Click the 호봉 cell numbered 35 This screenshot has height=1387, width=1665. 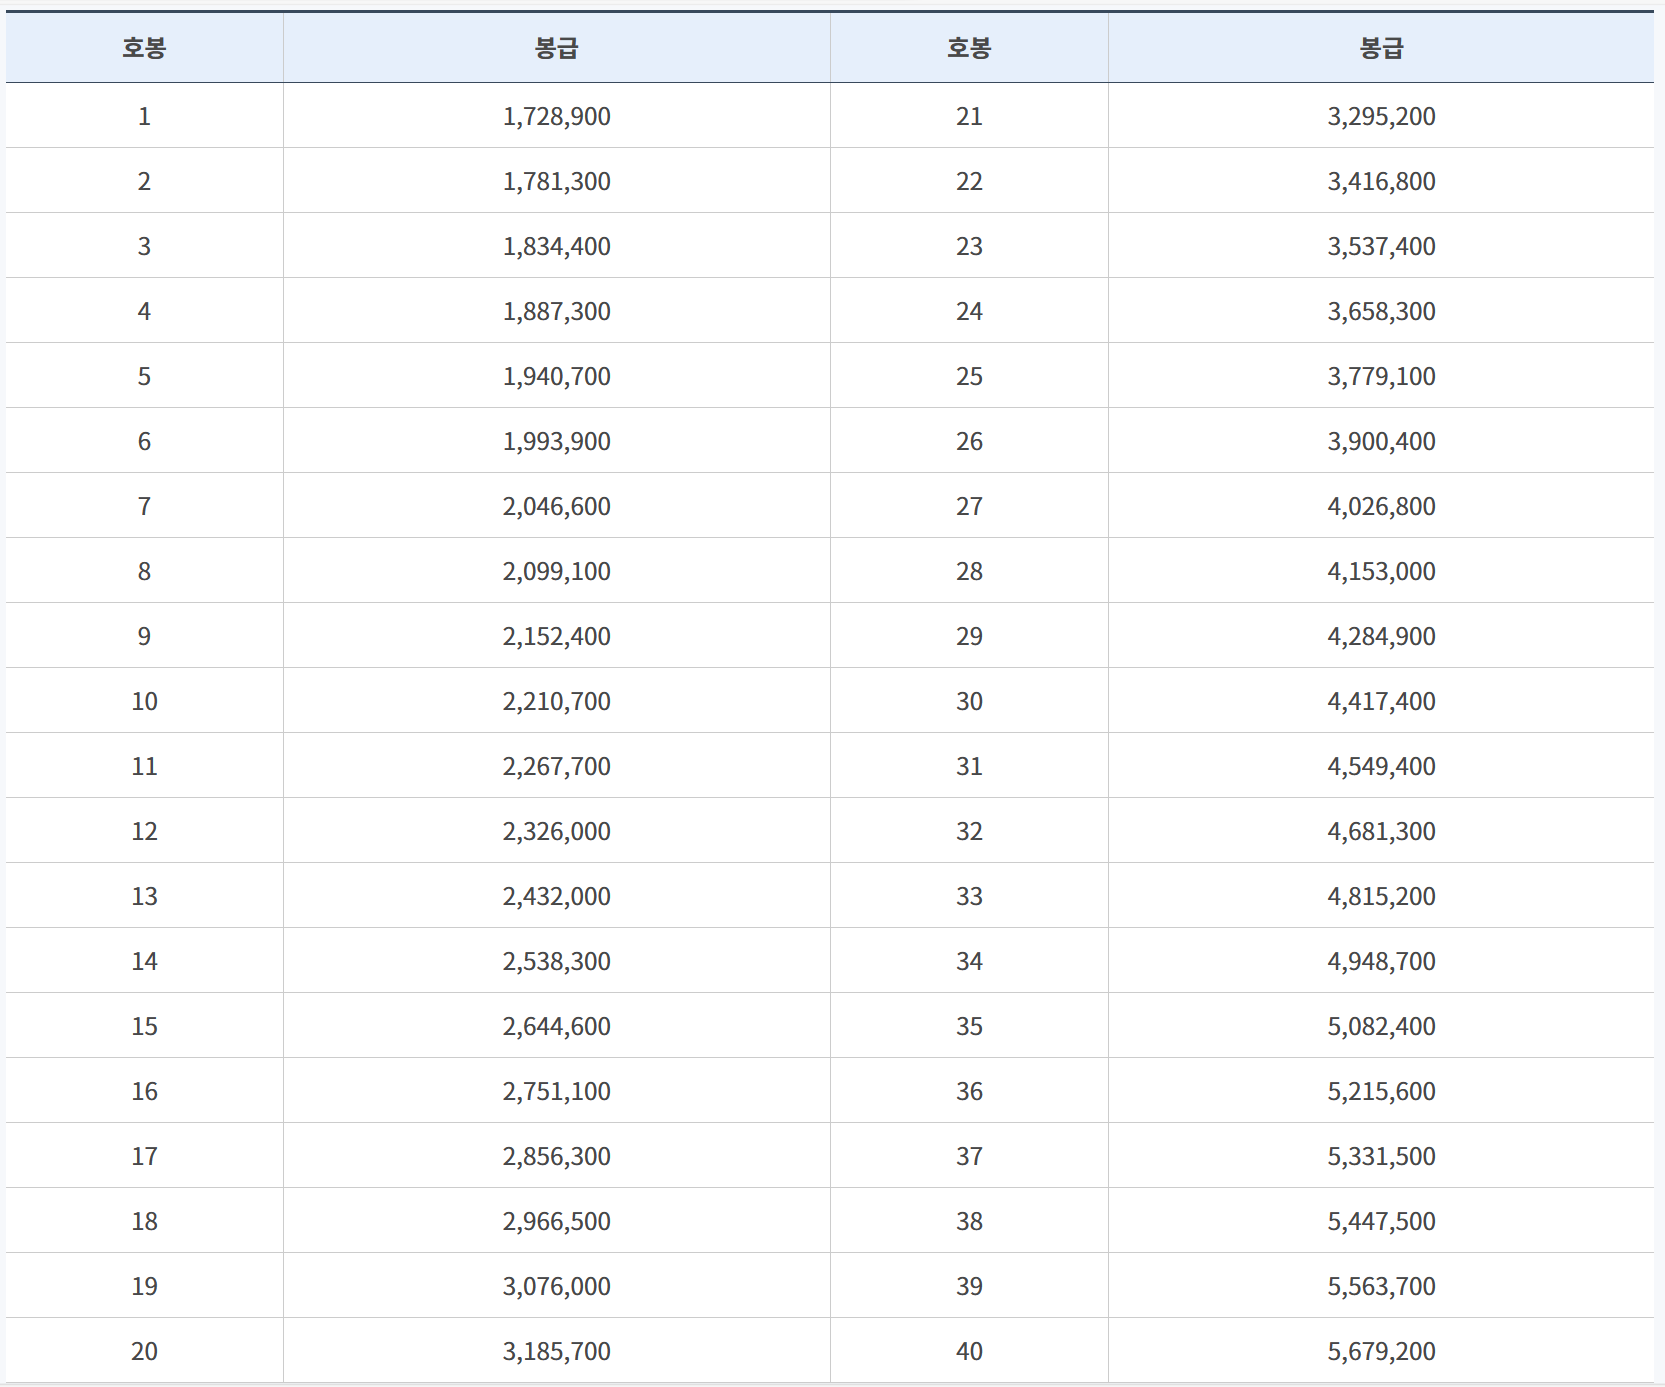(x=969, y=1026)
